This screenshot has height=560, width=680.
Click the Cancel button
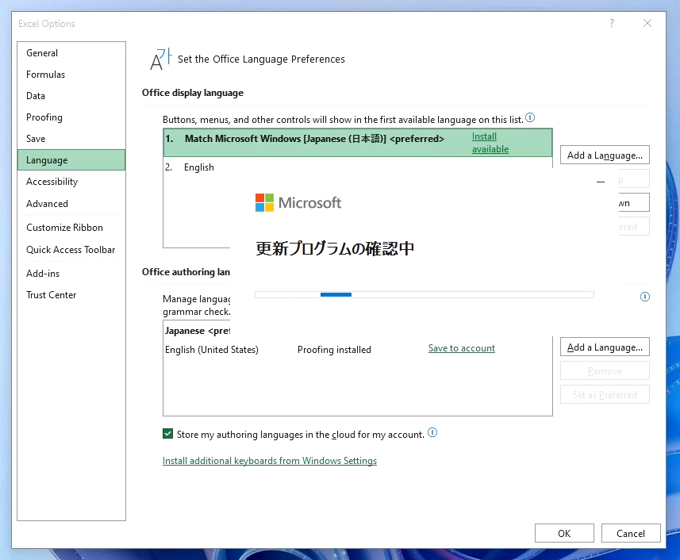pos(631,533)
